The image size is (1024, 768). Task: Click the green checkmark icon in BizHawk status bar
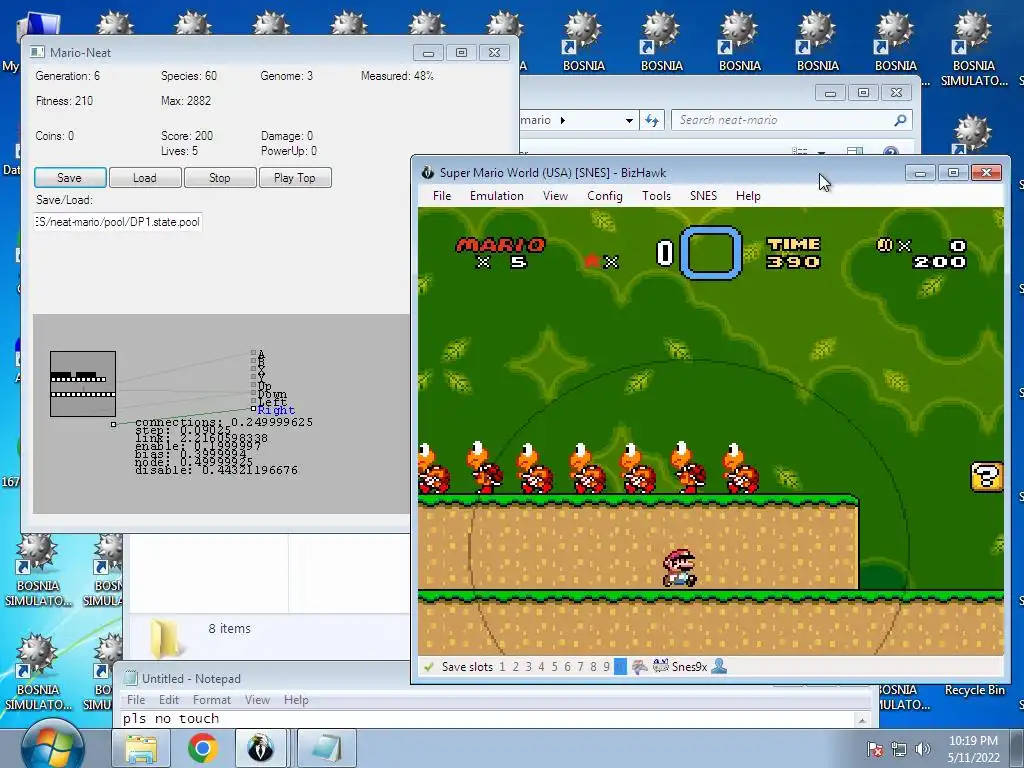[428, 667]
